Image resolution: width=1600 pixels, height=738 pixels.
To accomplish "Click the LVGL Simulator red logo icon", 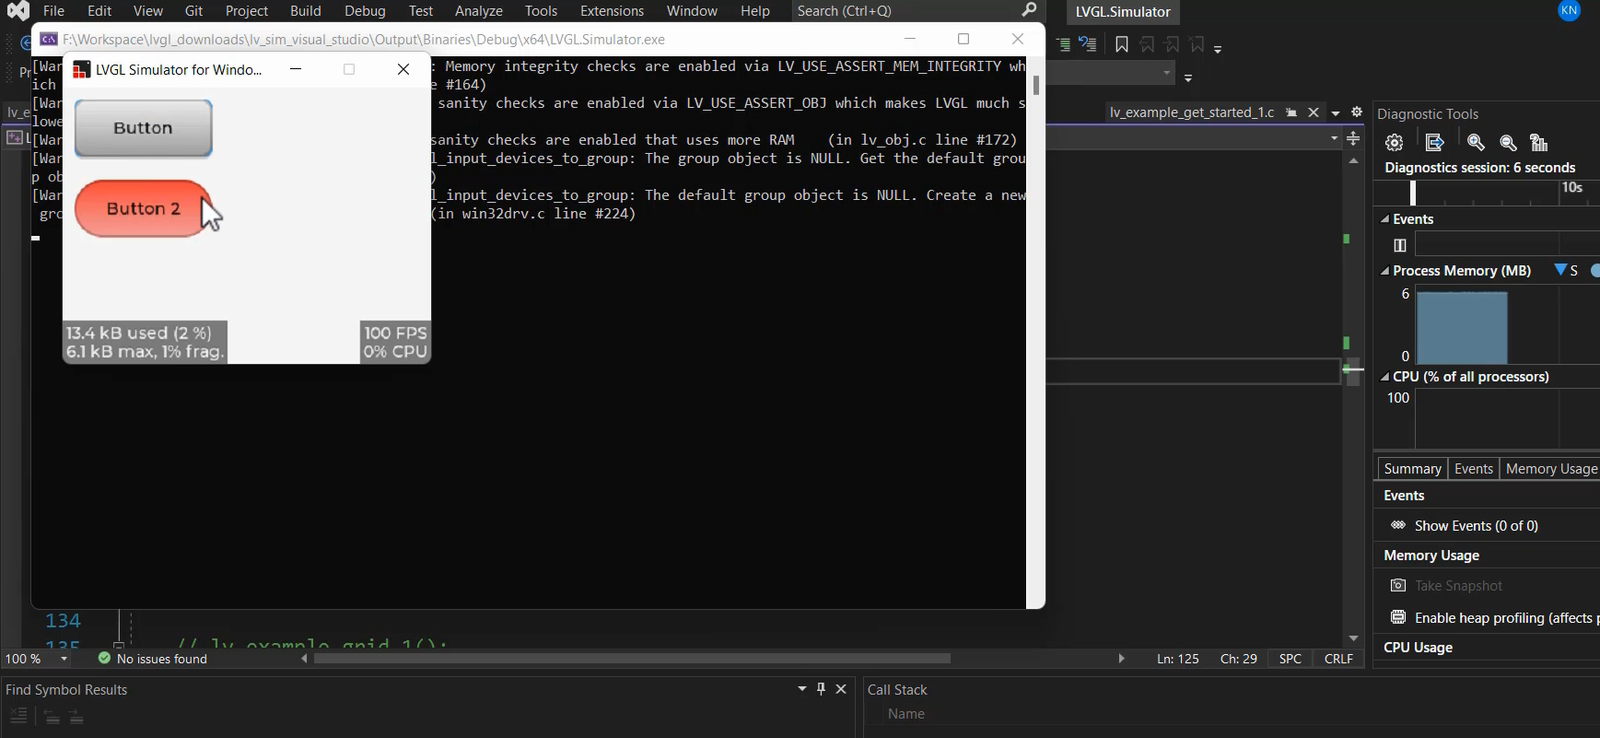I will click(82, 69).
